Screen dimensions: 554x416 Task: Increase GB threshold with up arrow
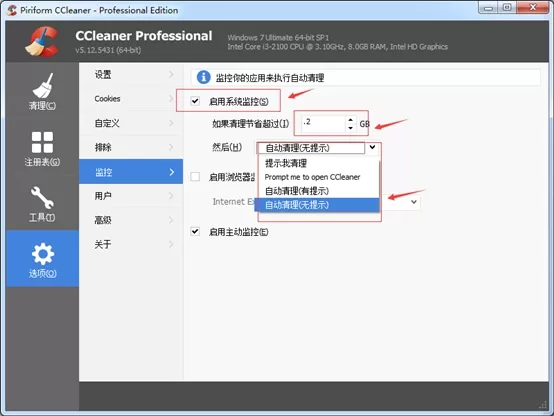tap(350, 119)
